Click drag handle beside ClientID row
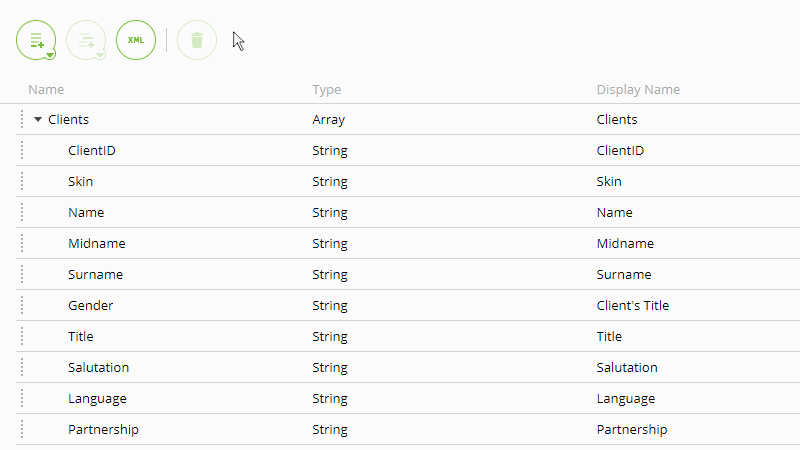800x450 pixels. click(x=22, y=151)
